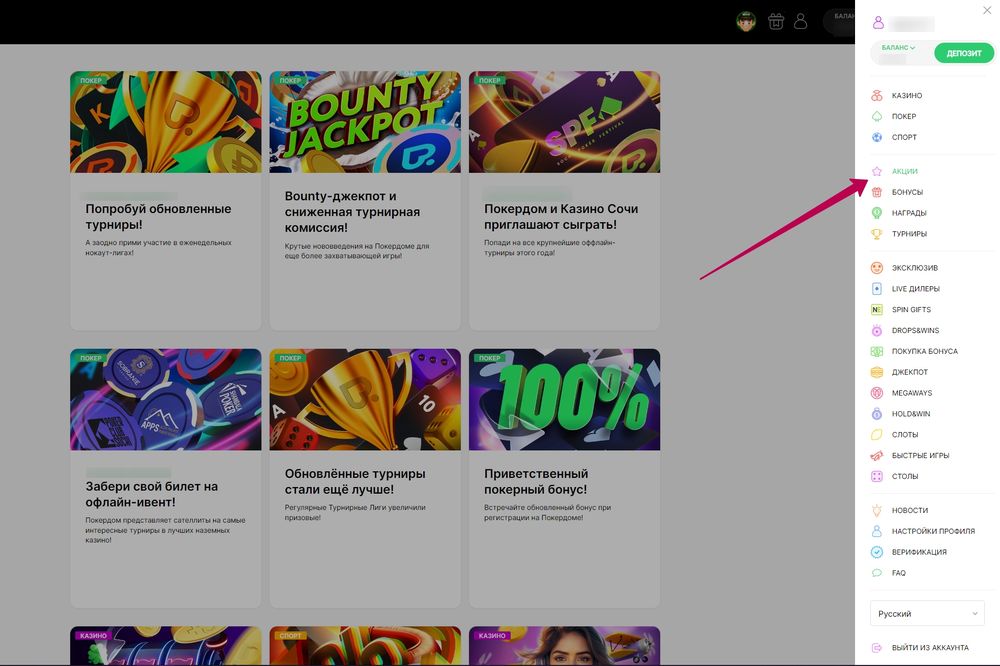Open the Бонусы menu item
The width and height of the screenshot is (1000, 666).
(x=907, y=192)
